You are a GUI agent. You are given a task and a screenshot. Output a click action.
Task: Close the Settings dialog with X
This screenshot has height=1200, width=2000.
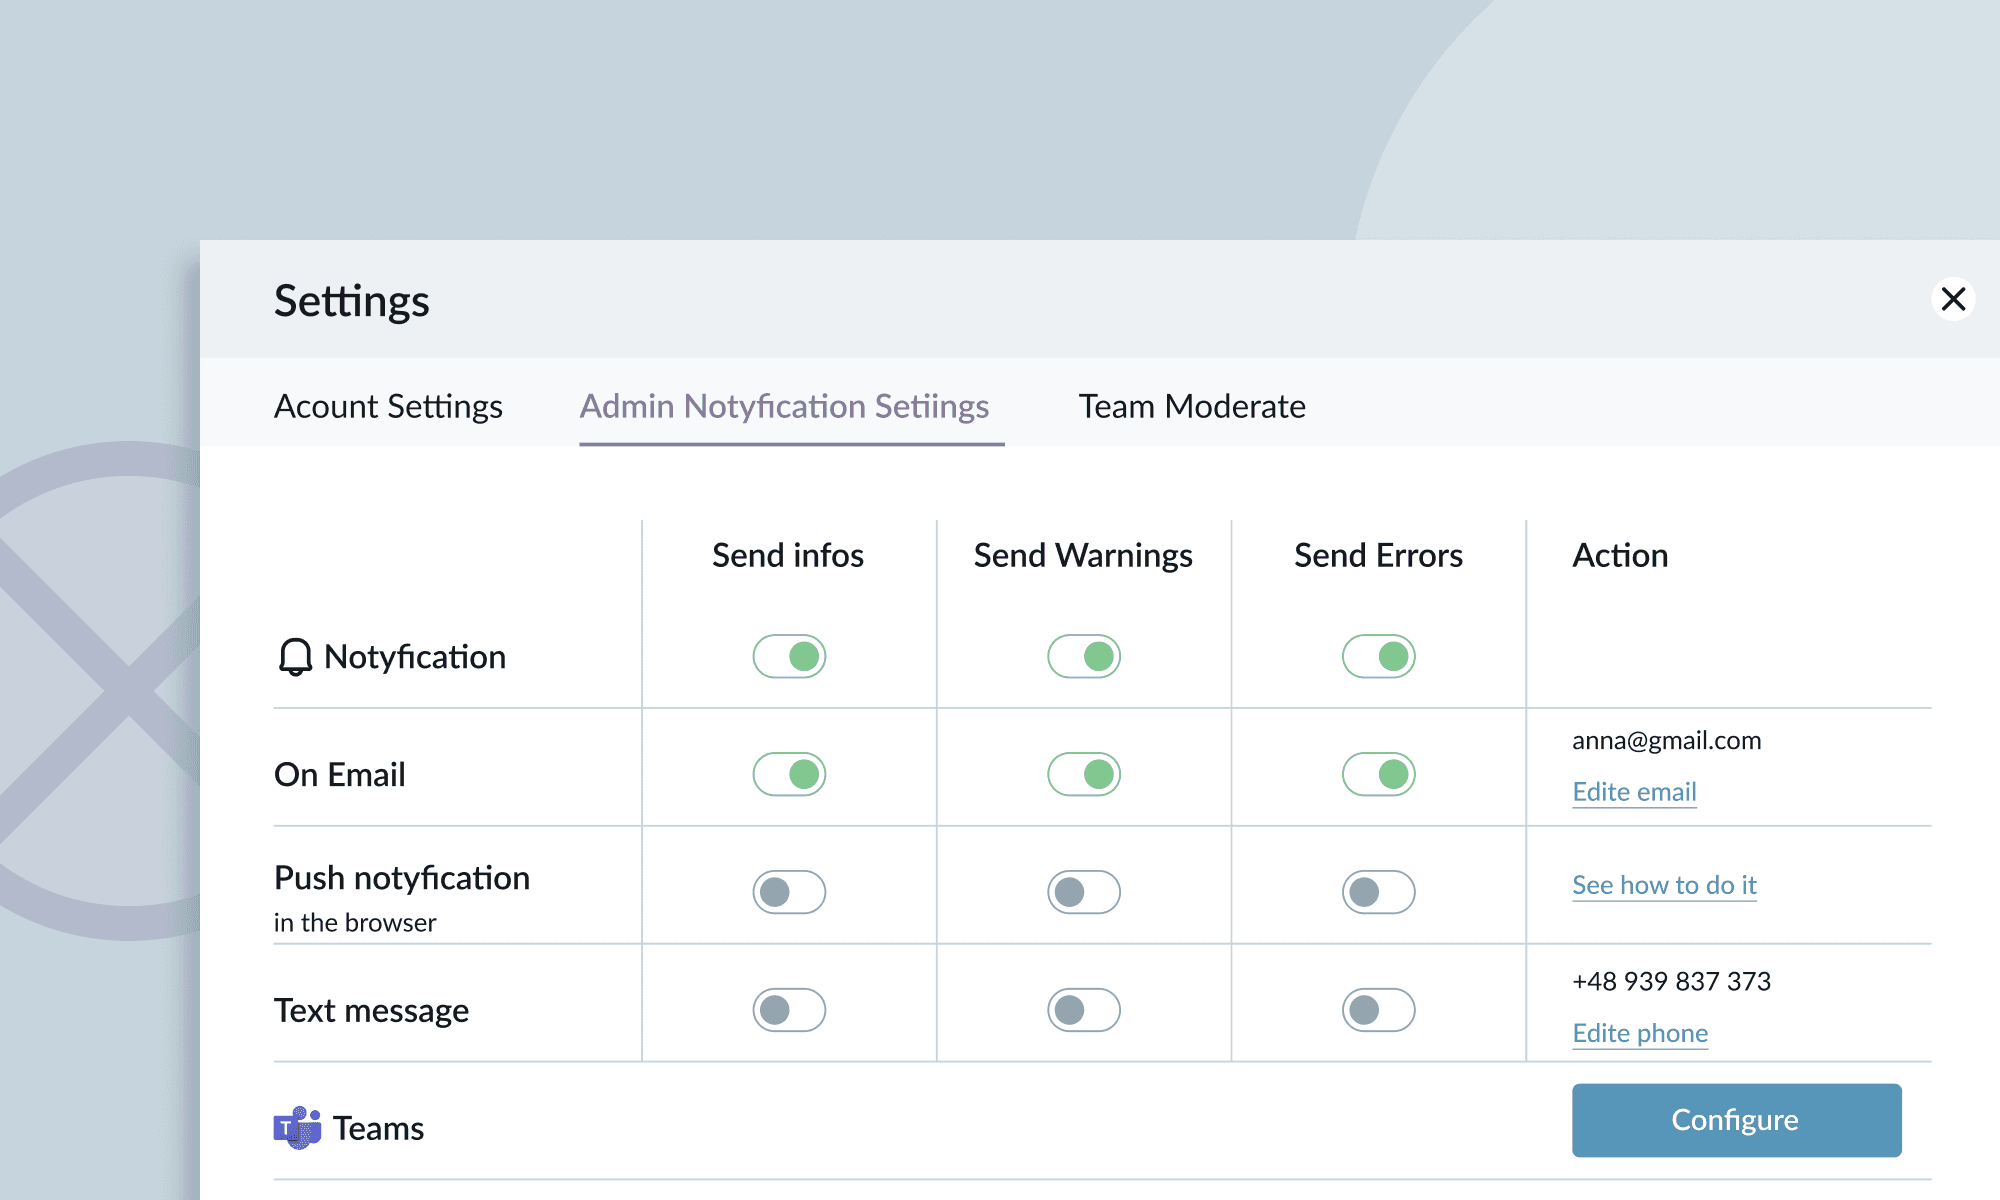[1953, 299]
